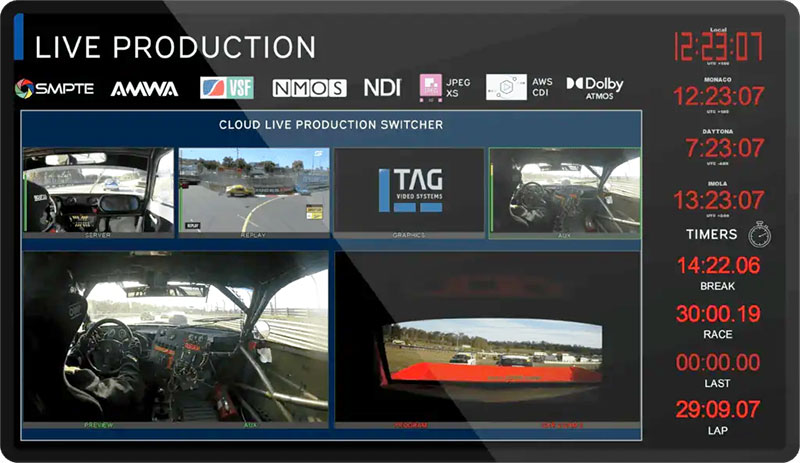Viewport: 800px width, 463px height.
Task: Click the REPLAY label under second tile
Action: 253,235
